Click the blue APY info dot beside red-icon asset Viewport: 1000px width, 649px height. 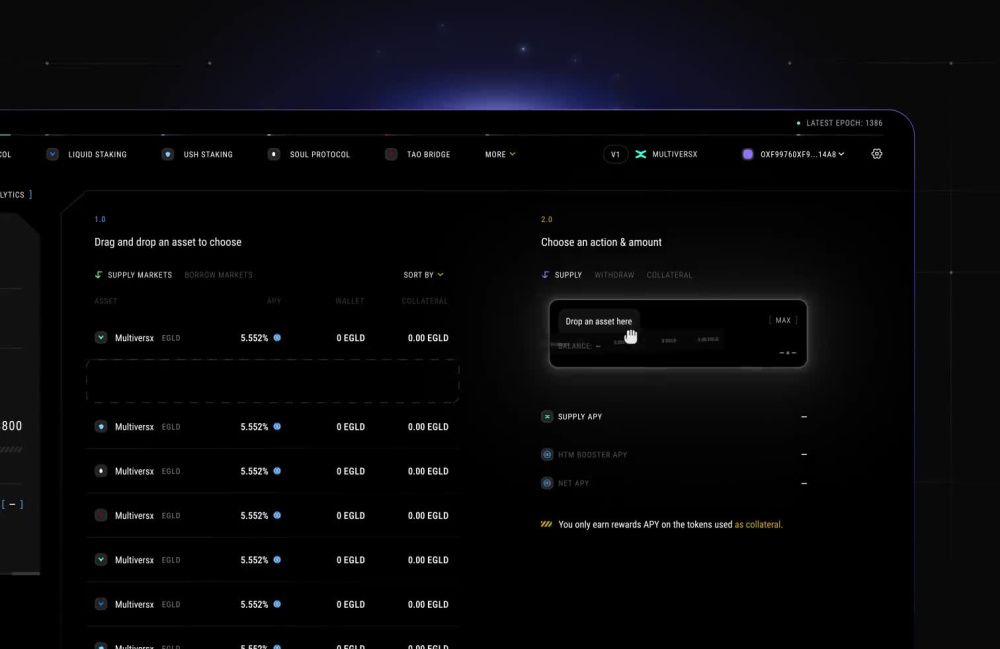point(277,515)
